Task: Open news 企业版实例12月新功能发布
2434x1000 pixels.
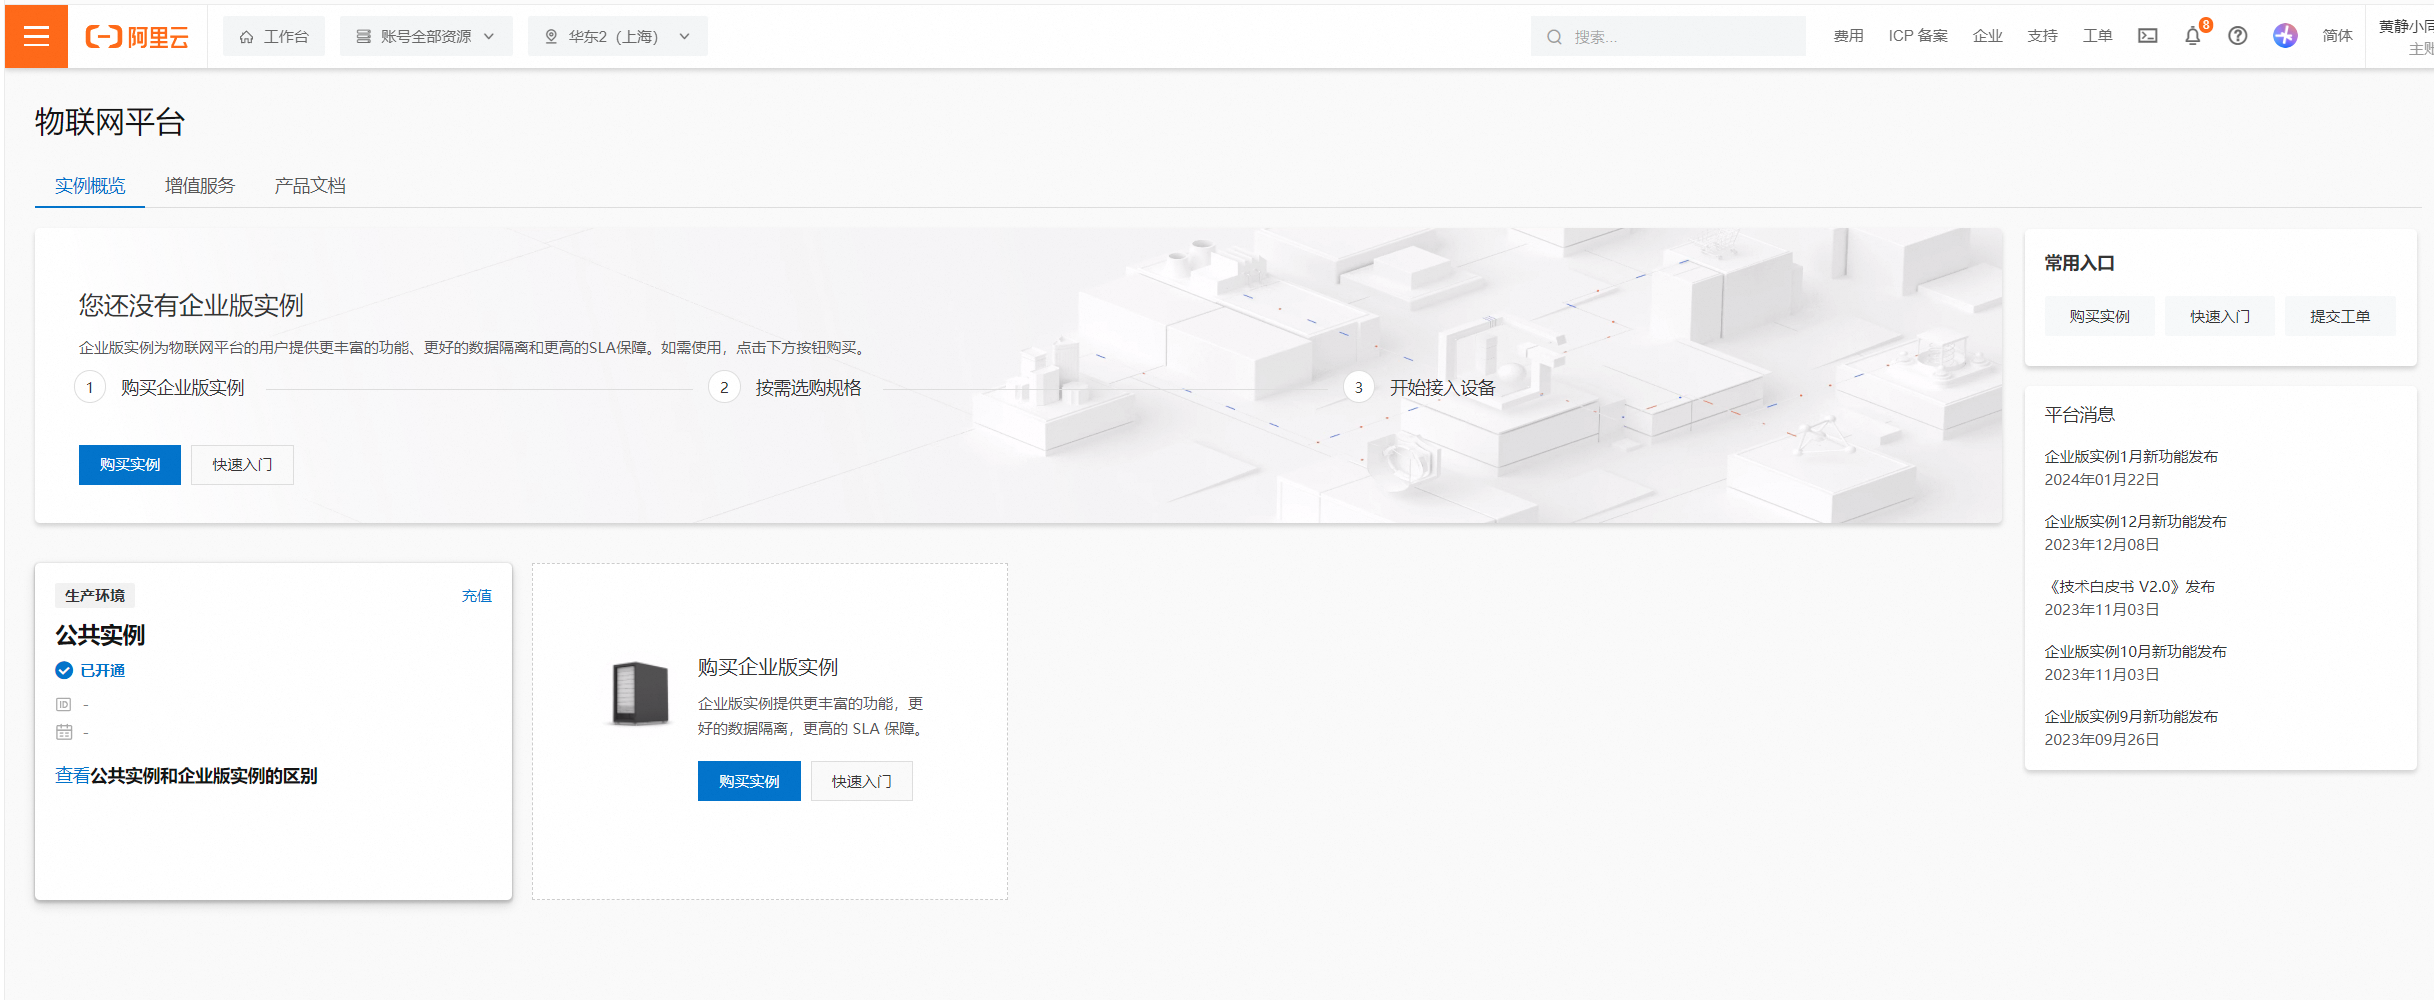Action: coord(2135,521)
